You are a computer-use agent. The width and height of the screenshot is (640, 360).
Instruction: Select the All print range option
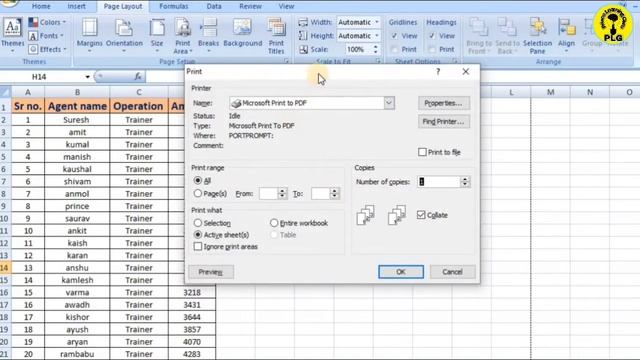pos(198,180)
